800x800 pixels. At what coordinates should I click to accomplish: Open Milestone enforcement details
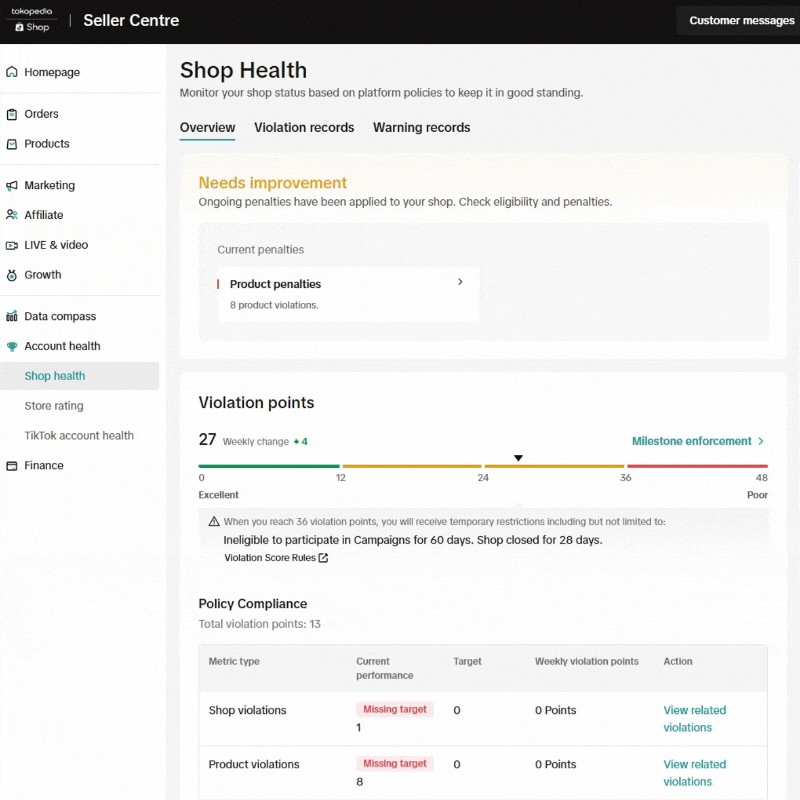tap(698, 441)
